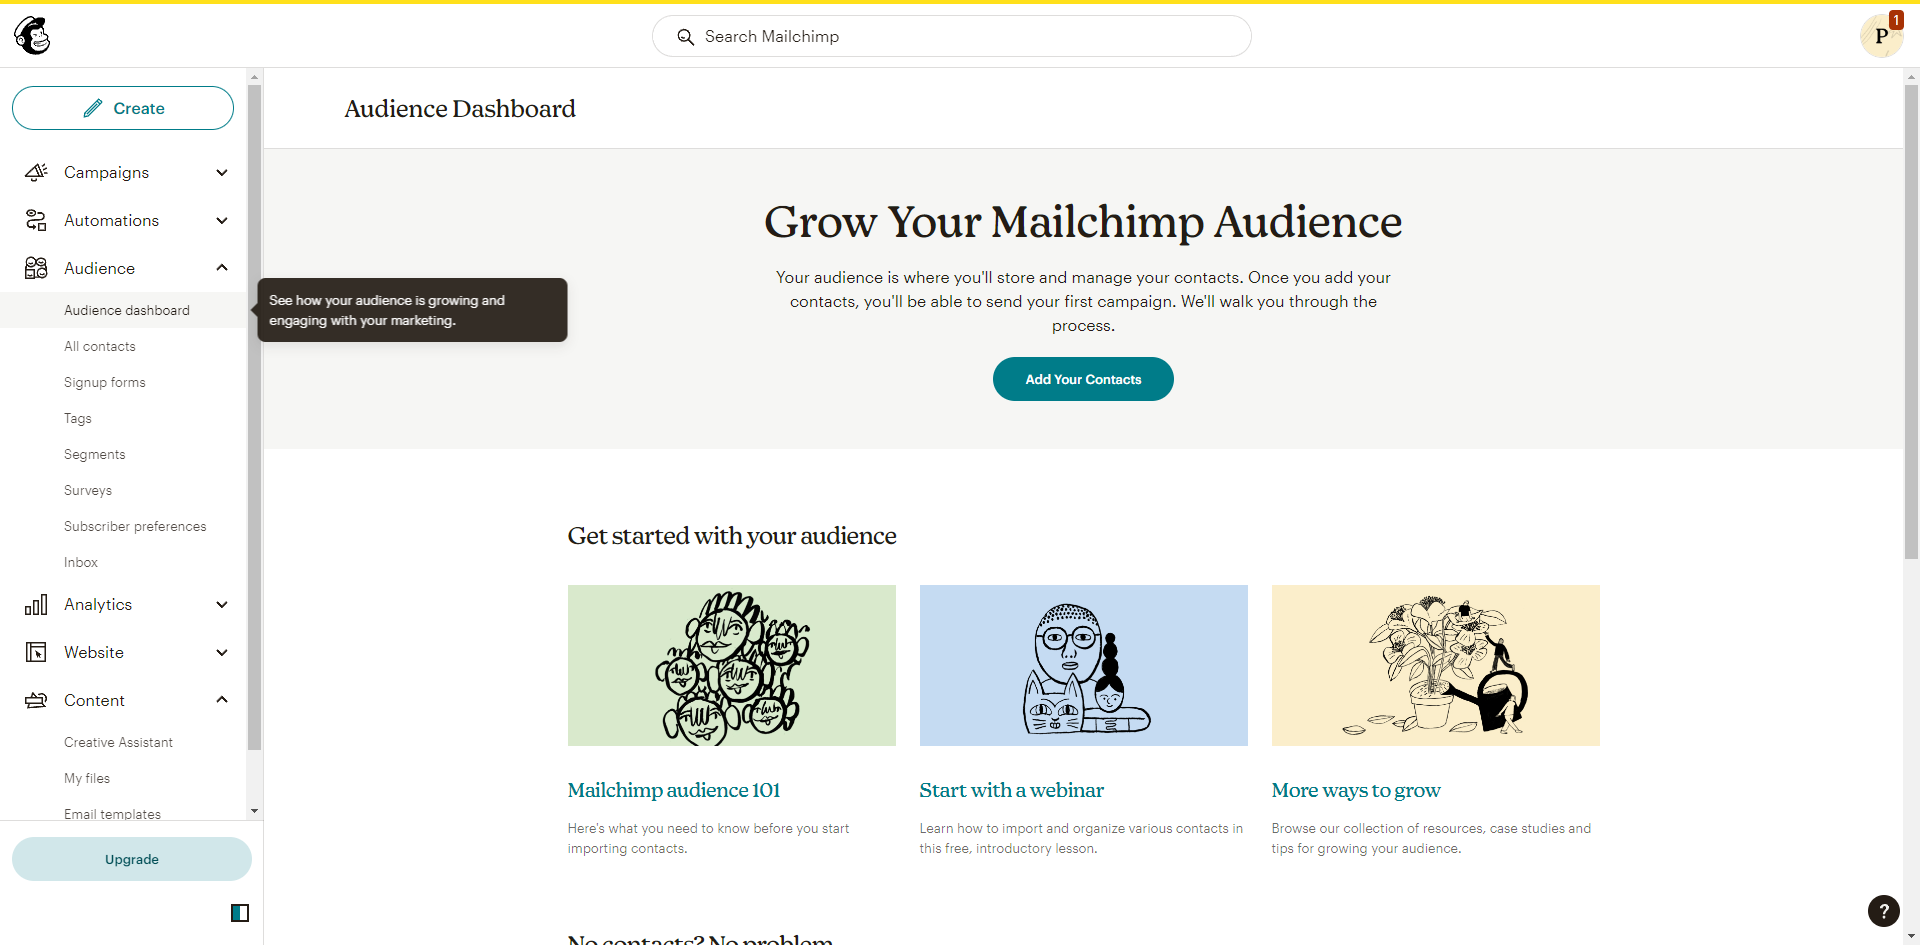The width and height of the screenshot is (1920, 945).
Task: Open Mailchimp audience 101 link
Action: click(674, 790)
